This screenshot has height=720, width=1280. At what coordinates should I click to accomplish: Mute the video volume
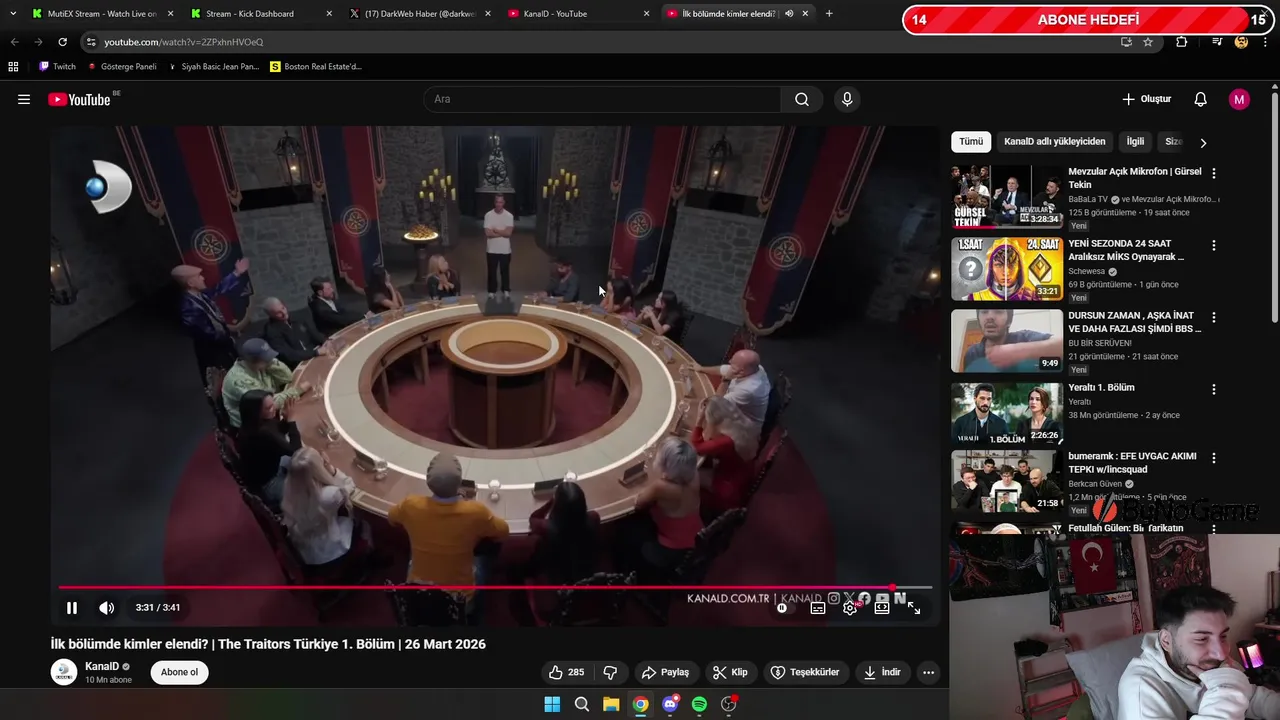(107, 608)
